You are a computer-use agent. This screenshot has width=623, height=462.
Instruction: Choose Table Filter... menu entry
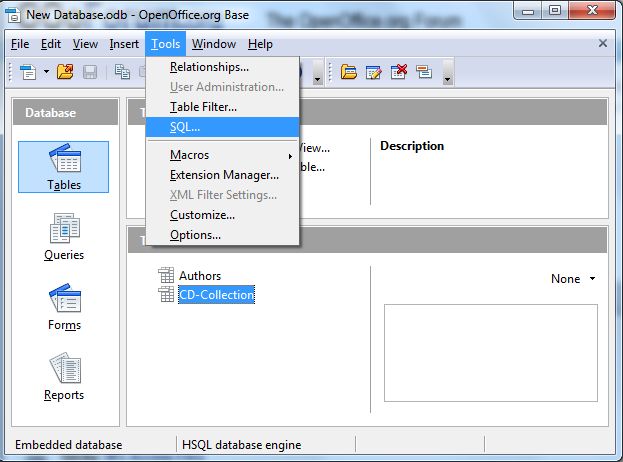222,107
